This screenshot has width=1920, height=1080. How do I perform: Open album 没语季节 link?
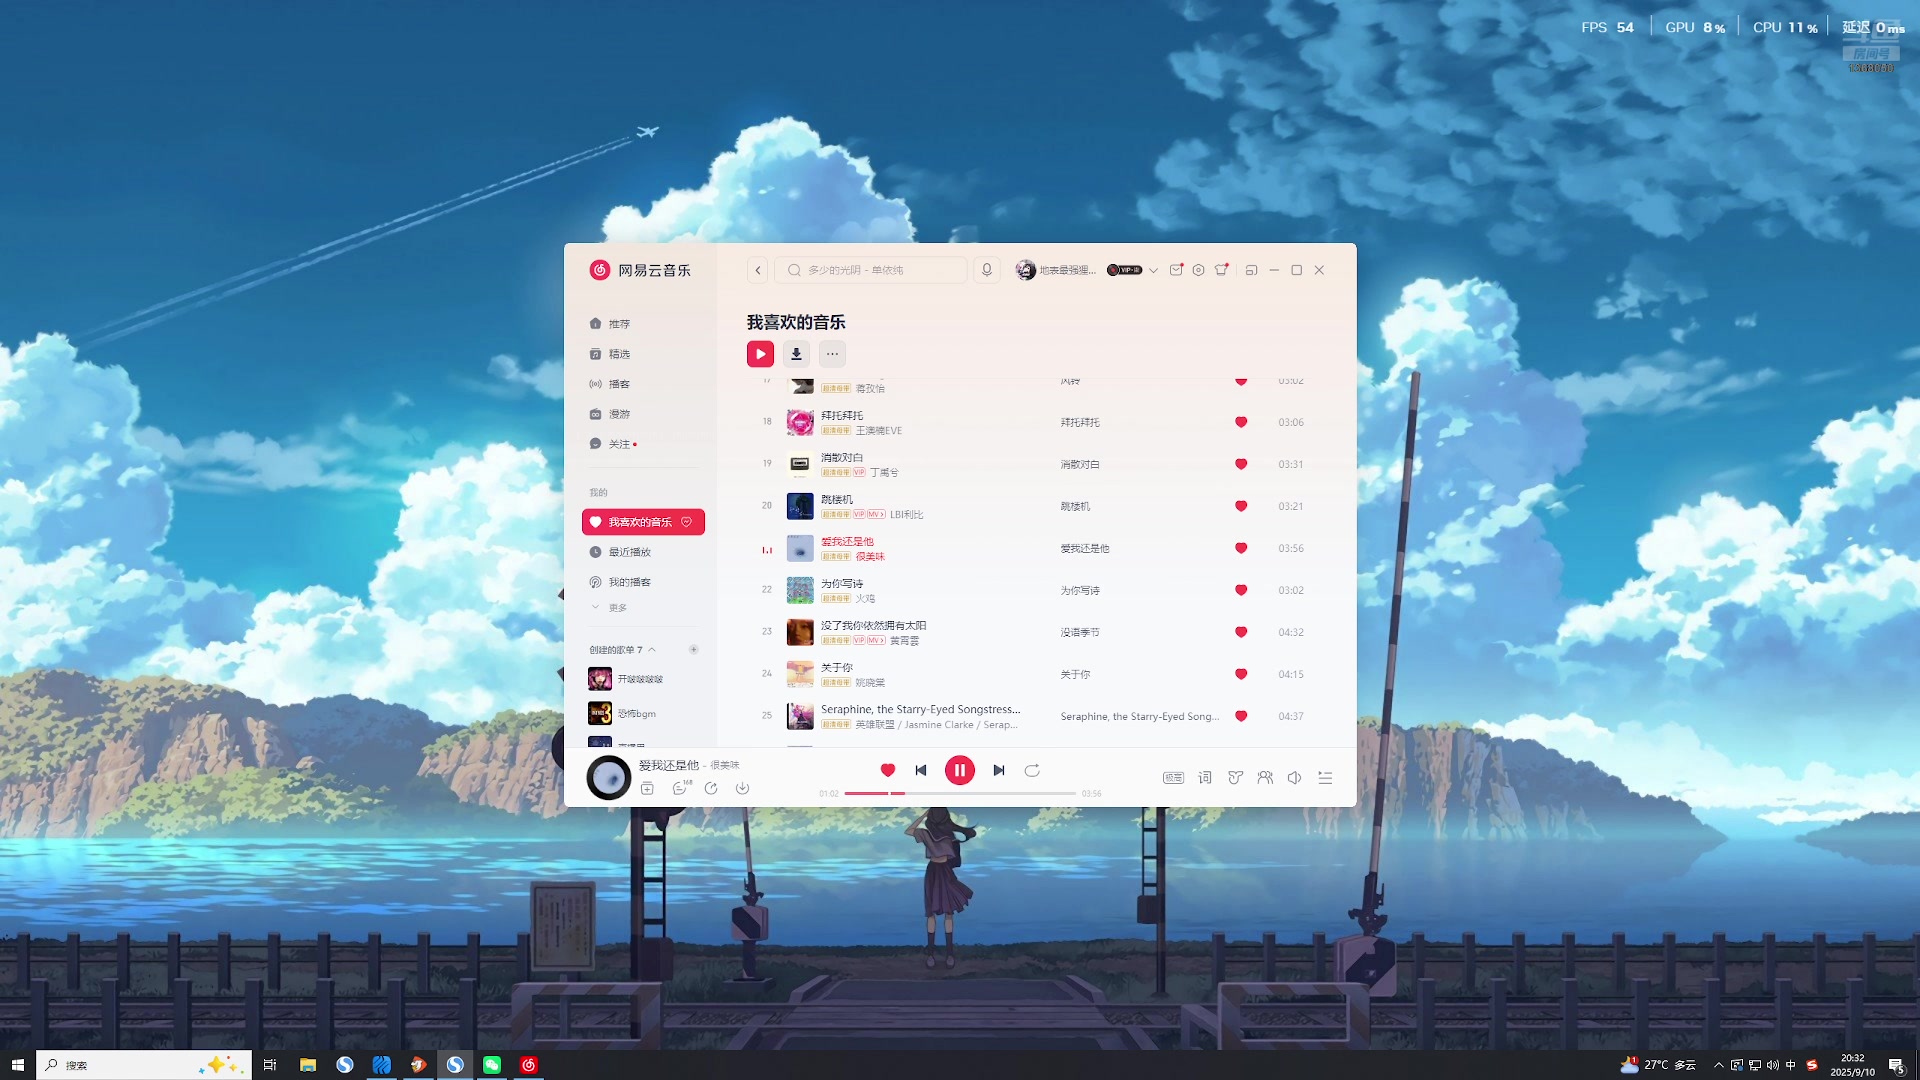click(x=1080, y=633)
